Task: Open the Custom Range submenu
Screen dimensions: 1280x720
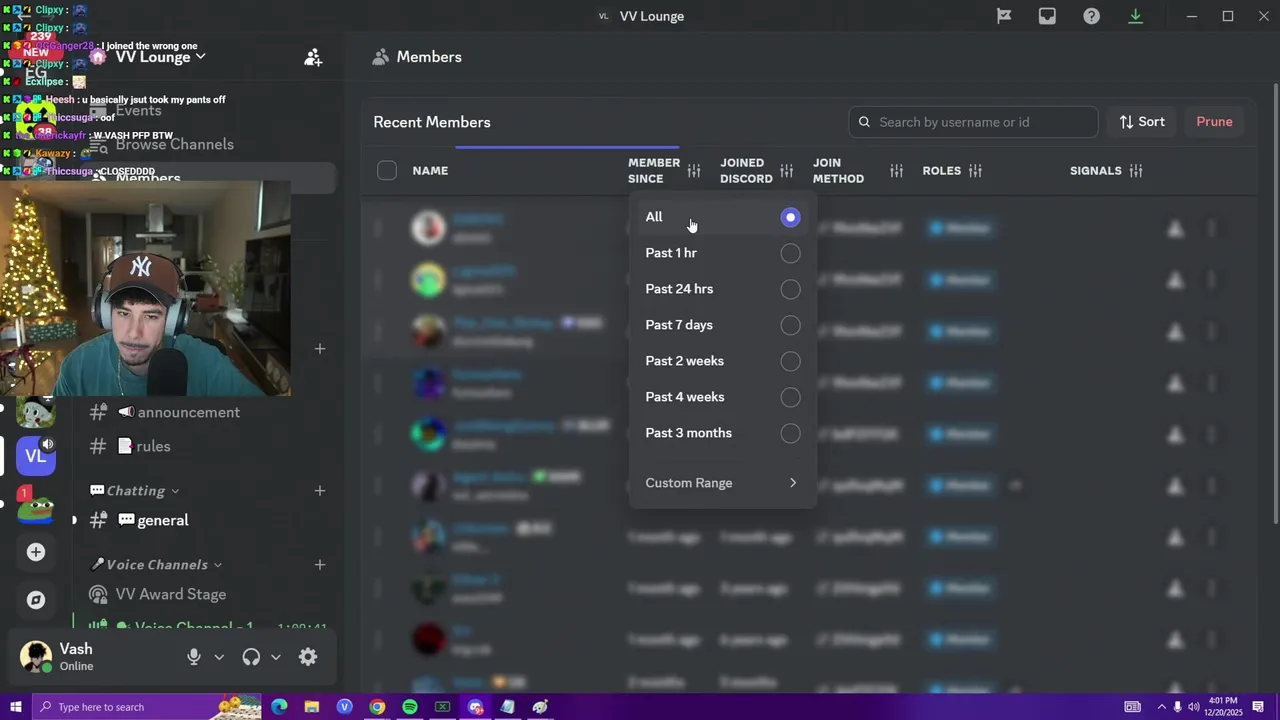Action: click(722, 483)
